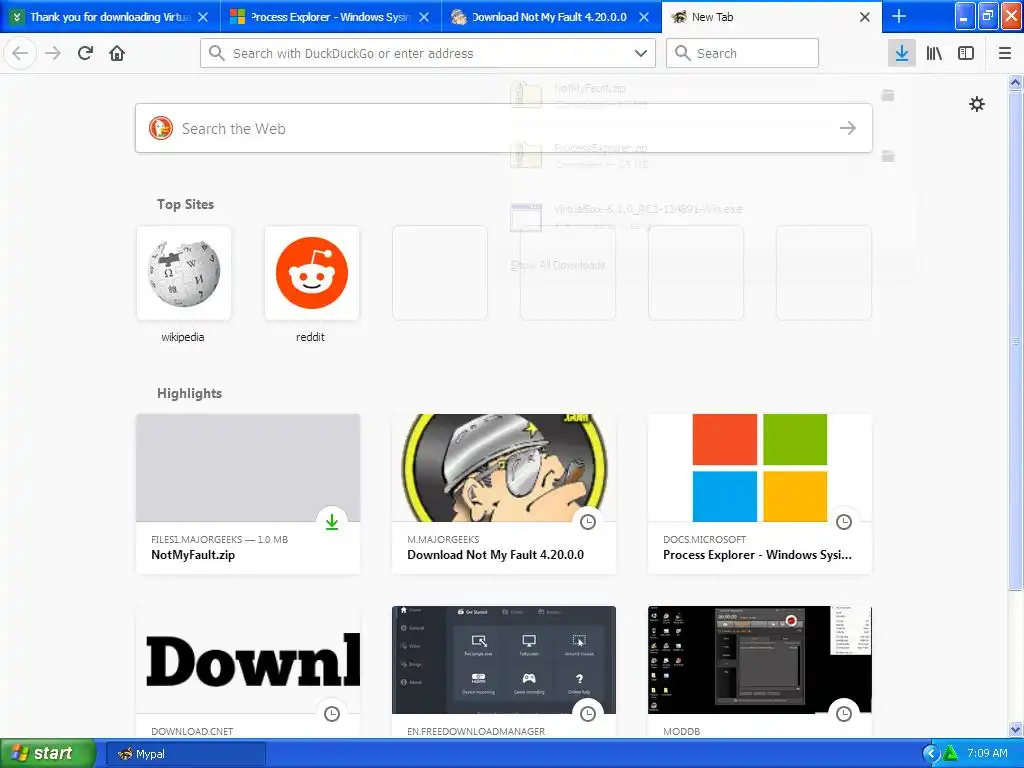1024x768 pixels.
Task: Close the Thank you for downloading tab
Action: pos(203,17)
